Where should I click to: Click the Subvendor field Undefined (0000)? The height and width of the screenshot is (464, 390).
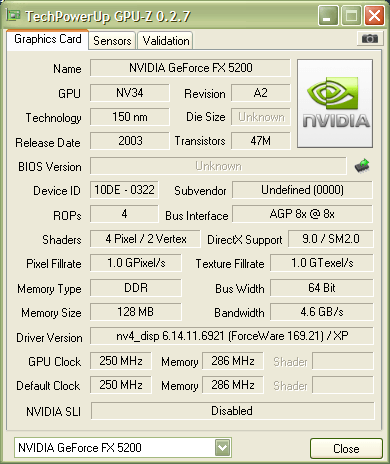tap(302, 190)
